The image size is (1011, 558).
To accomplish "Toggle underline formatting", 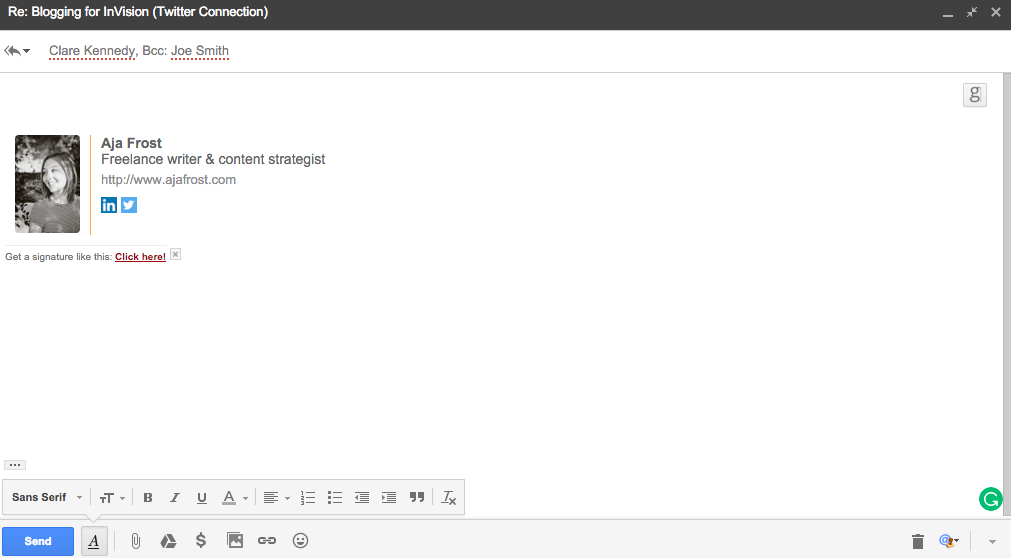I will 202,497.
